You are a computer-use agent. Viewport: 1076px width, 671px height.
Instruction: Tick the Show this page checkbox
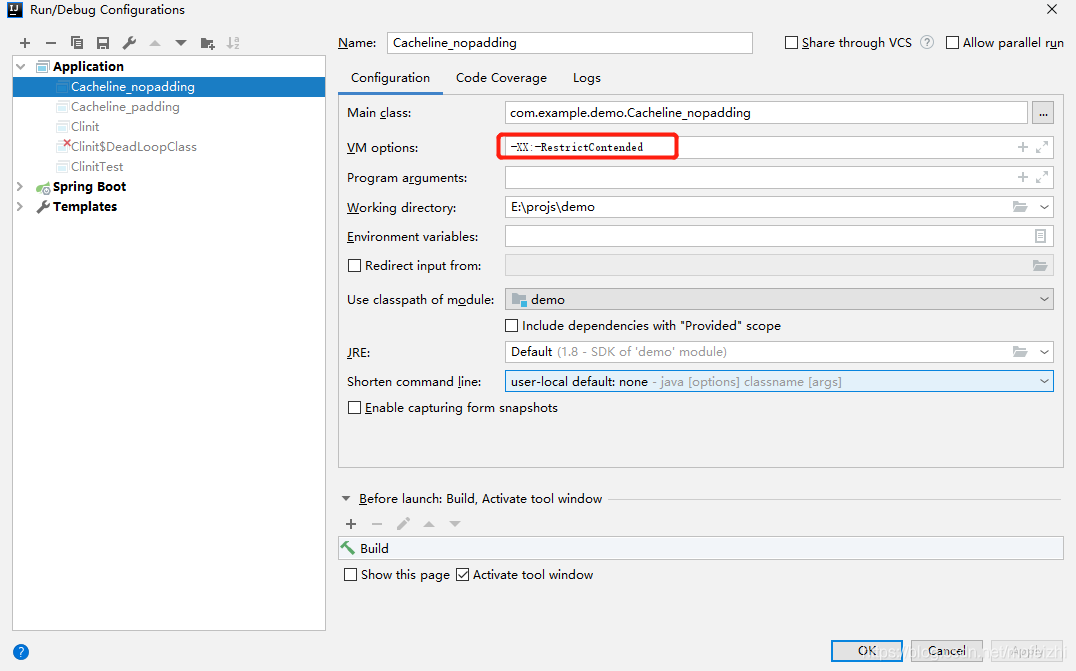pos(351,575)
